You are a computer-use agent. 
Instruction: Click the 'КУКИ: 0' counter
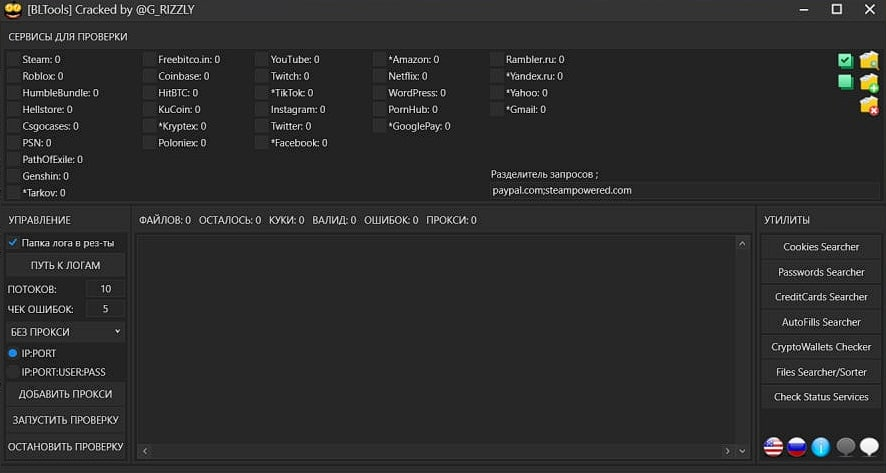pos(286,220)
